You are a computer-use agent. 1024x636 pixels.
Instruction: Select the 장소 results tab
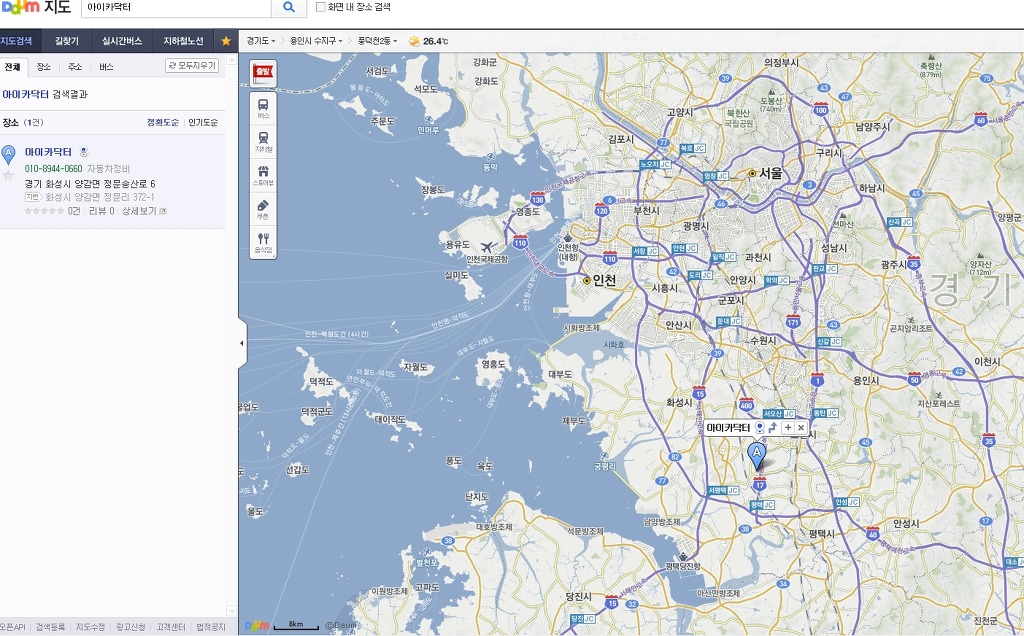pos(44,67)
